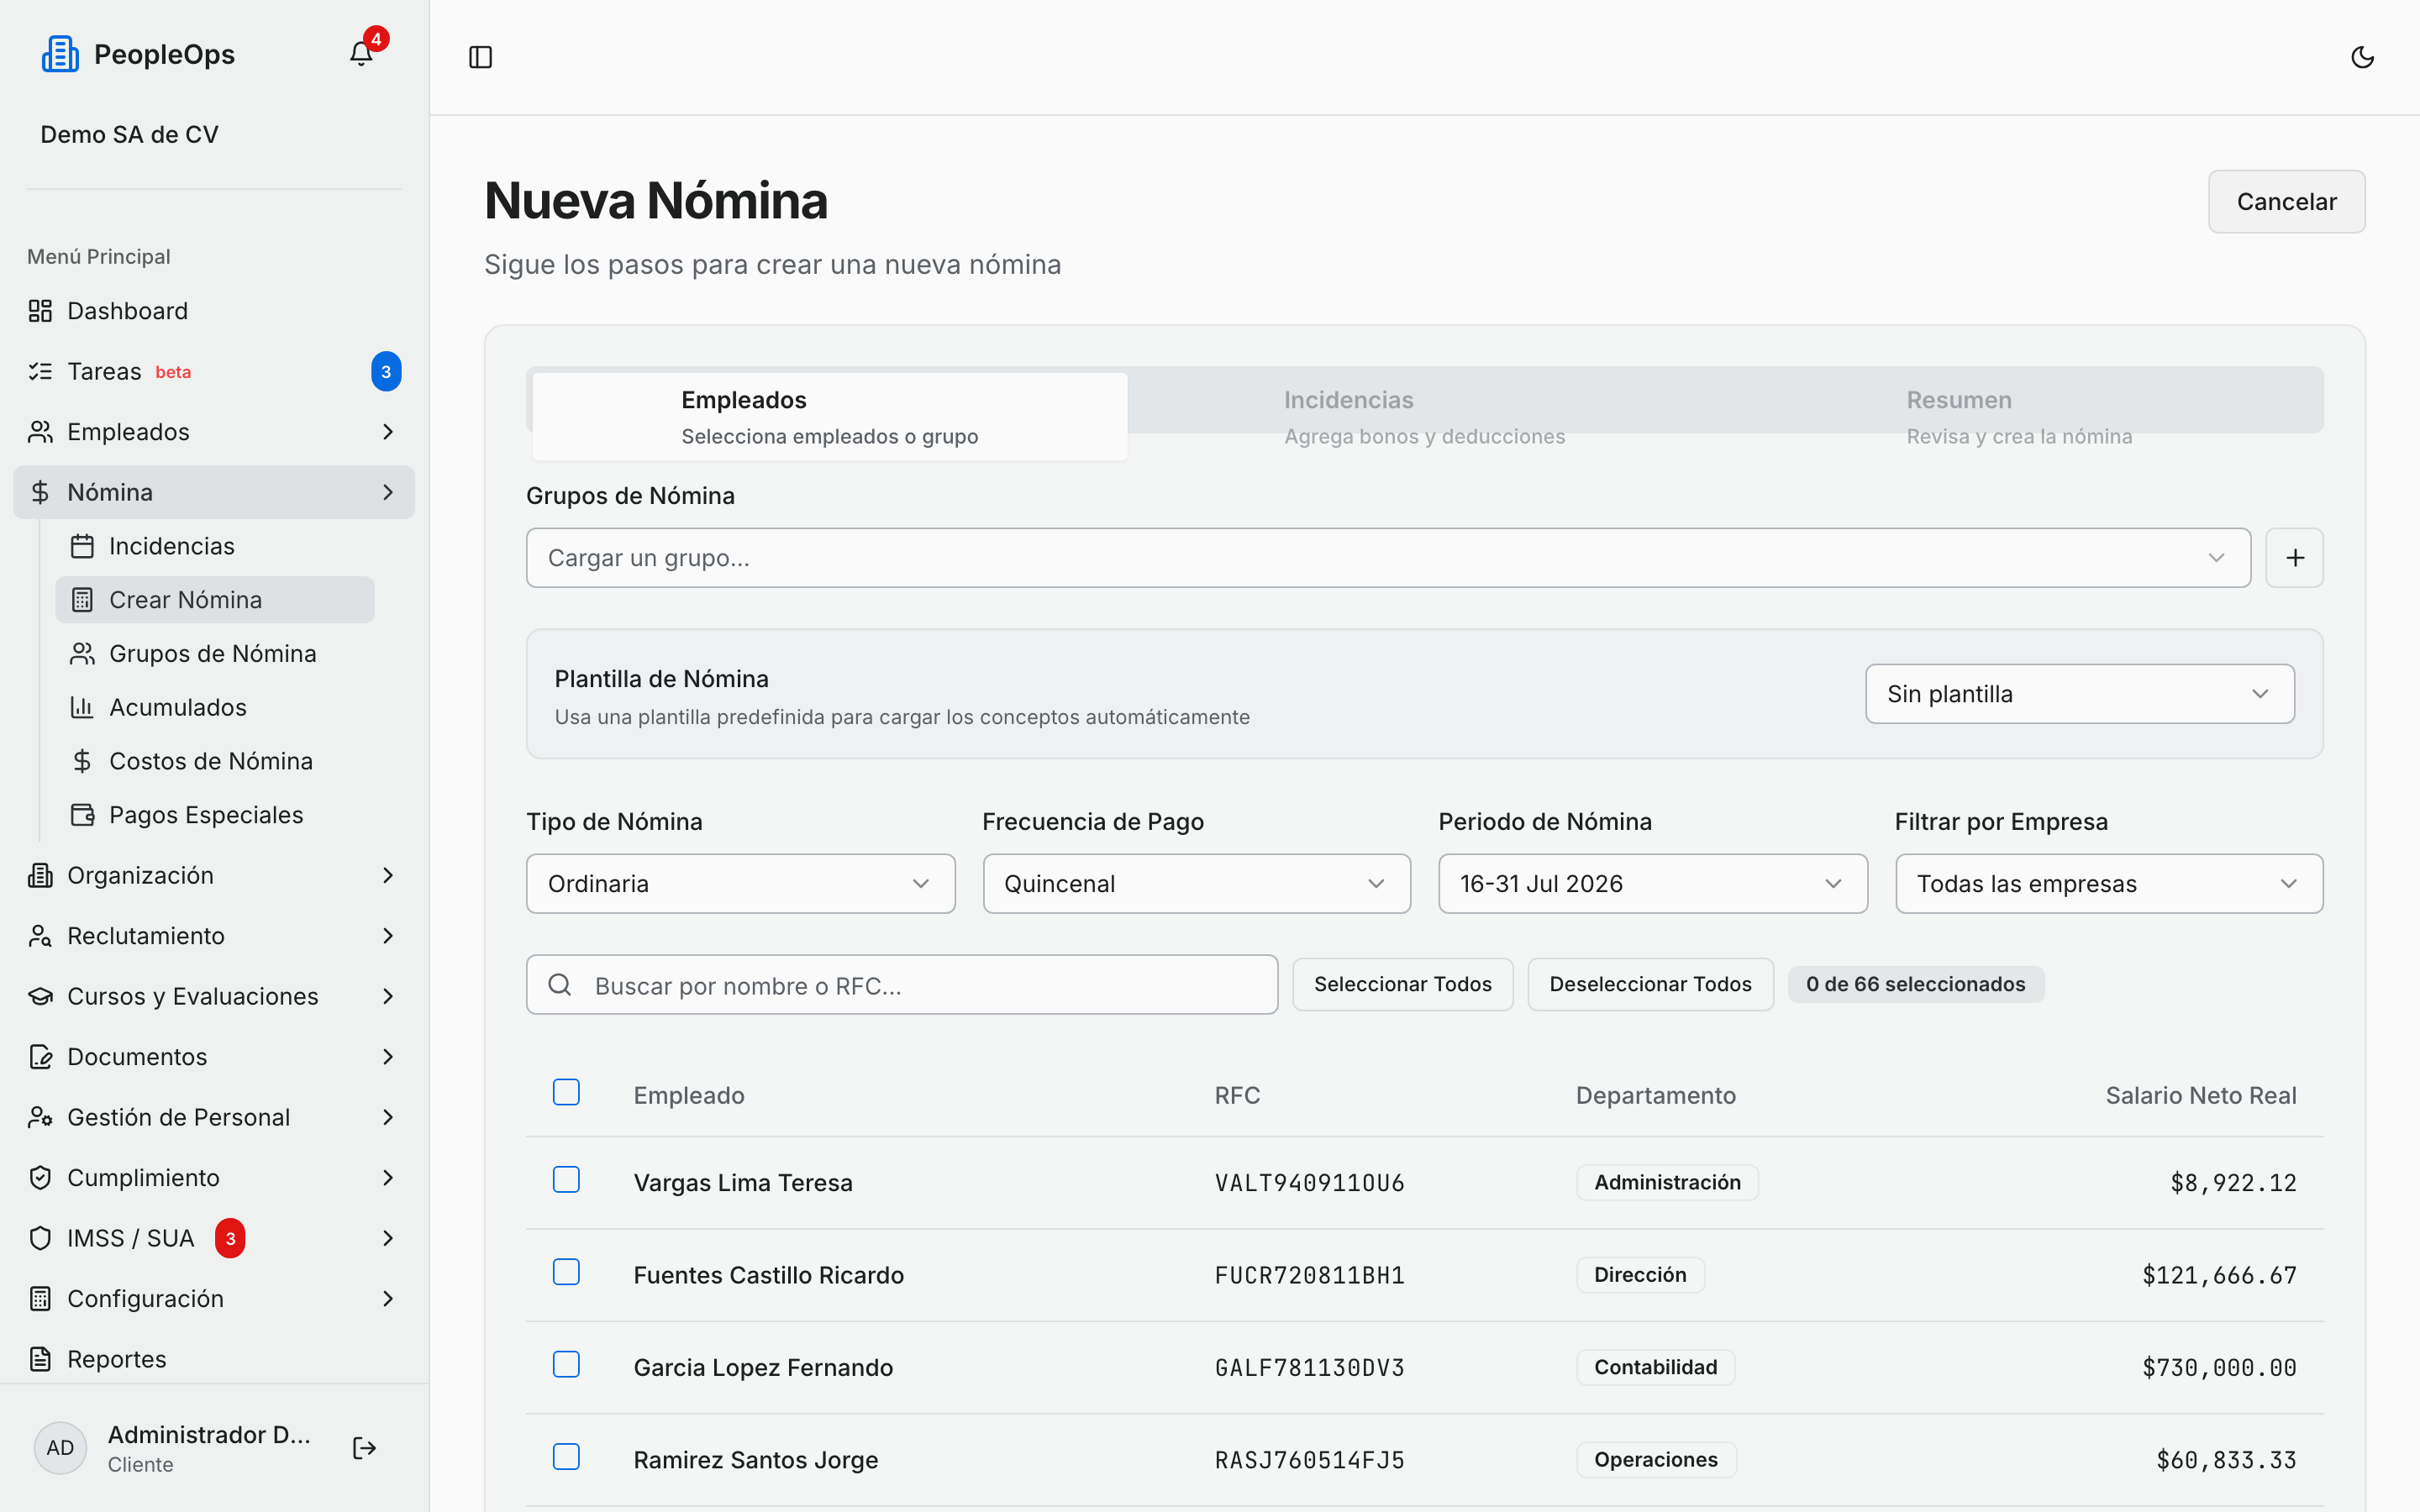Click the Cancelar button

2286,202
